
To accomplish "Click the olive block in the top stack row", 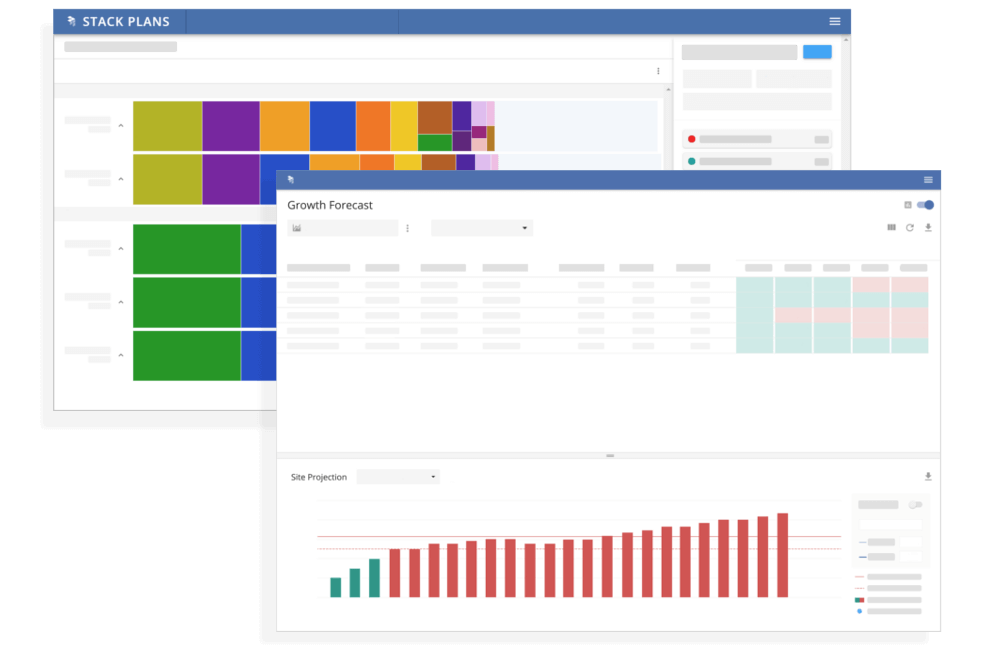I will [168, 126].
